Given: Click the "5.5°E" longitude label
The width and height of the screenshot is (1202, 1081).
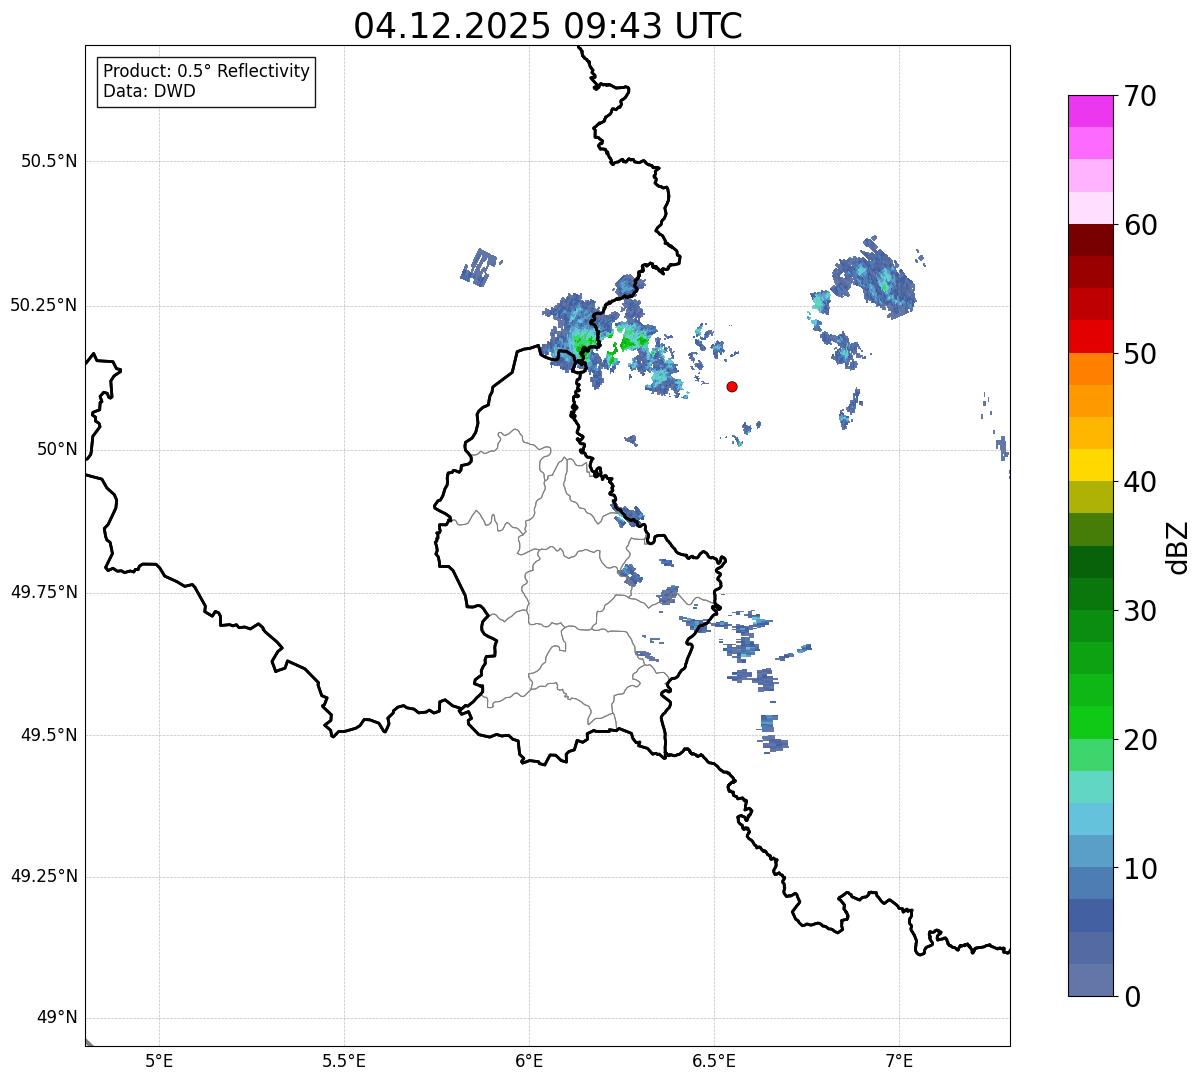Looking at the screenshot, I should click(344, 1061).
